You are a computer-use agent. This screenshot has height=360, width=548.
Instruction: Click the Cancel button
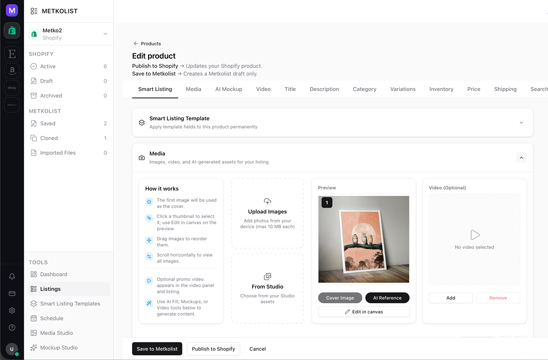click(x=258, y=349)
